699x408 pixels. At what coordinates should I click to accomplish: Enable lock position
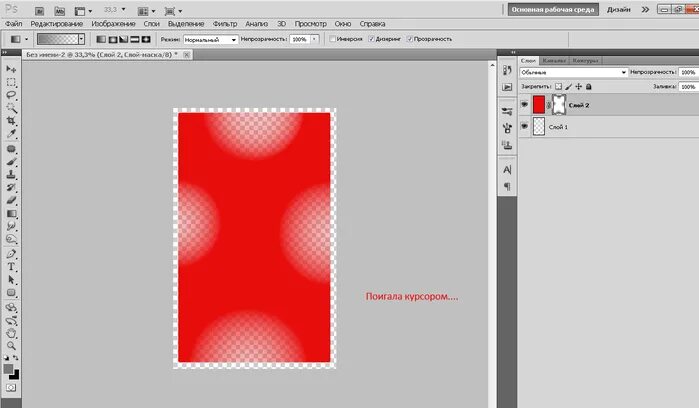pos(579,87)
